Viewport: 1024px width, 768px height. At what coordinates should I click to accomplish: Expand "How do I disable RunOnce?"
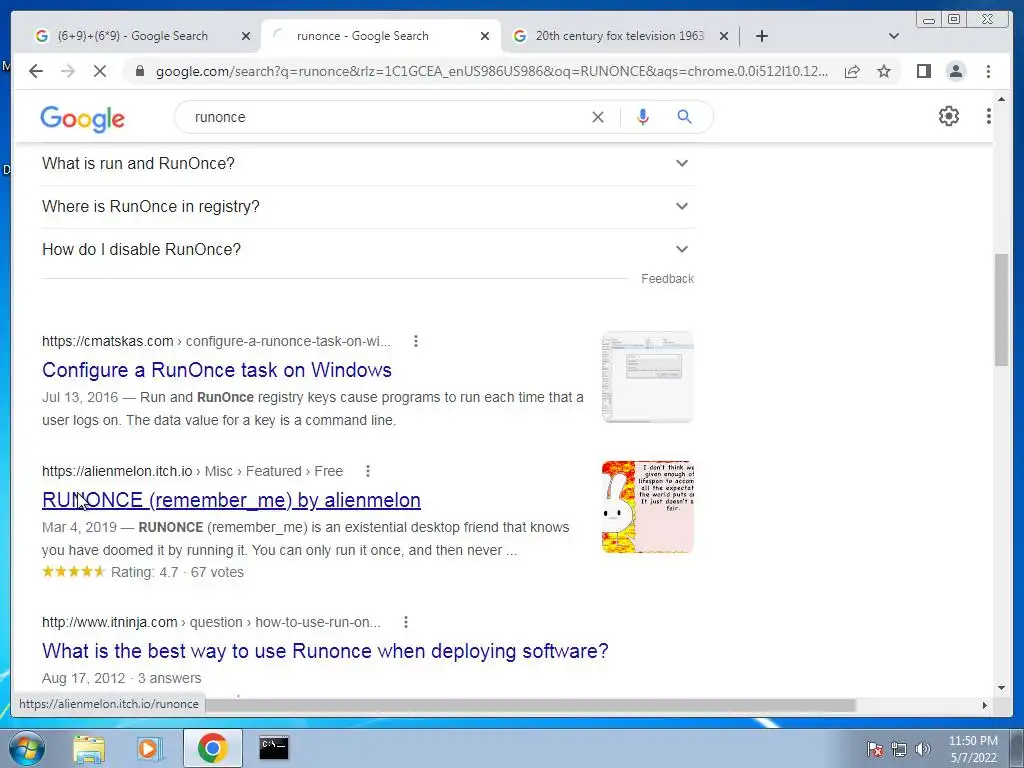(368, 249)
